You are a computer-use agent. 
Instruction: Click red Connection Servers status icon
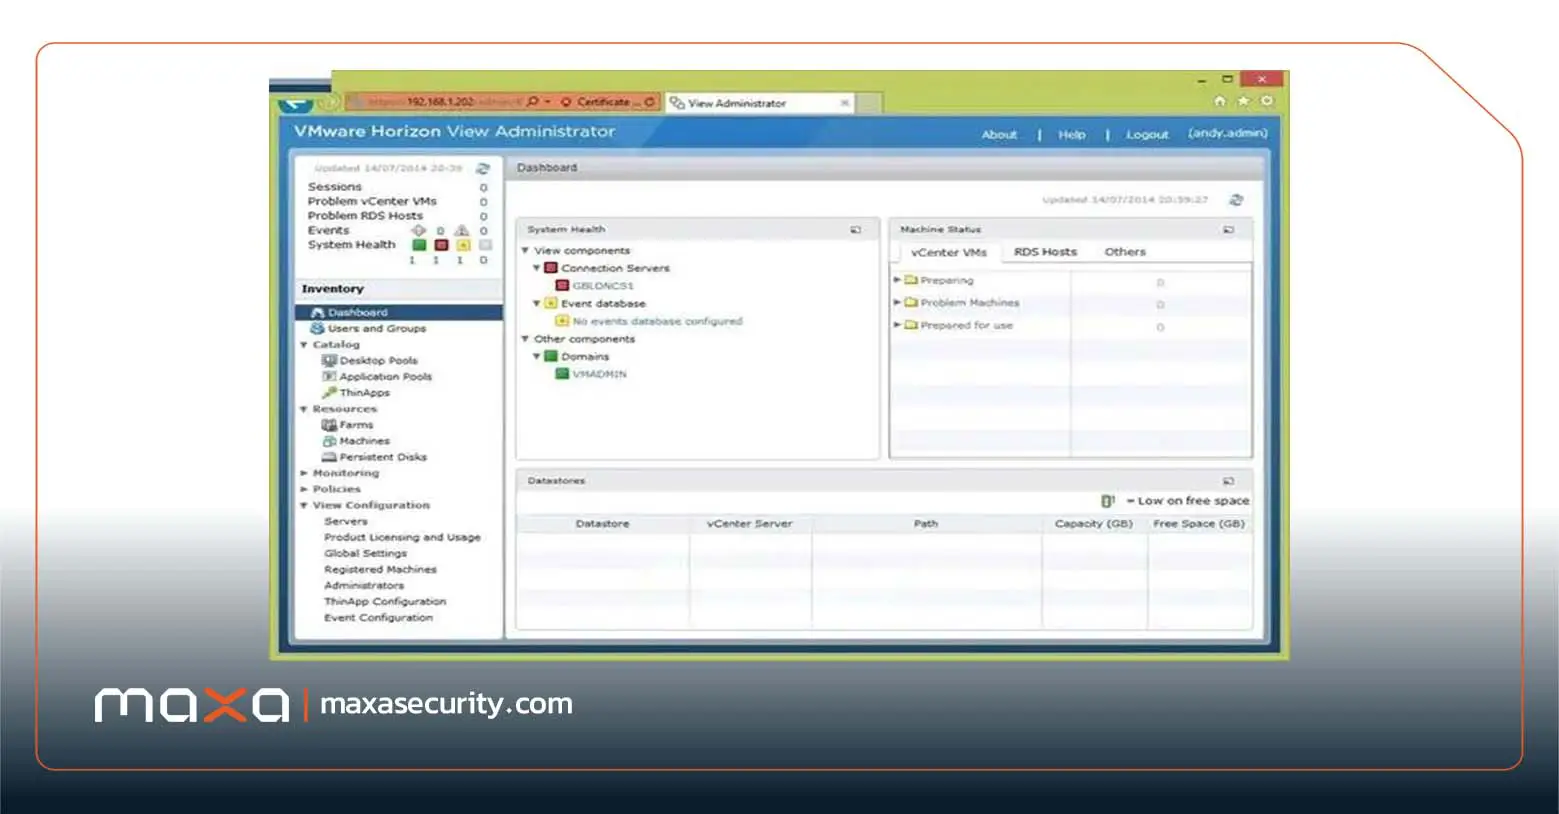pos(551,268)
